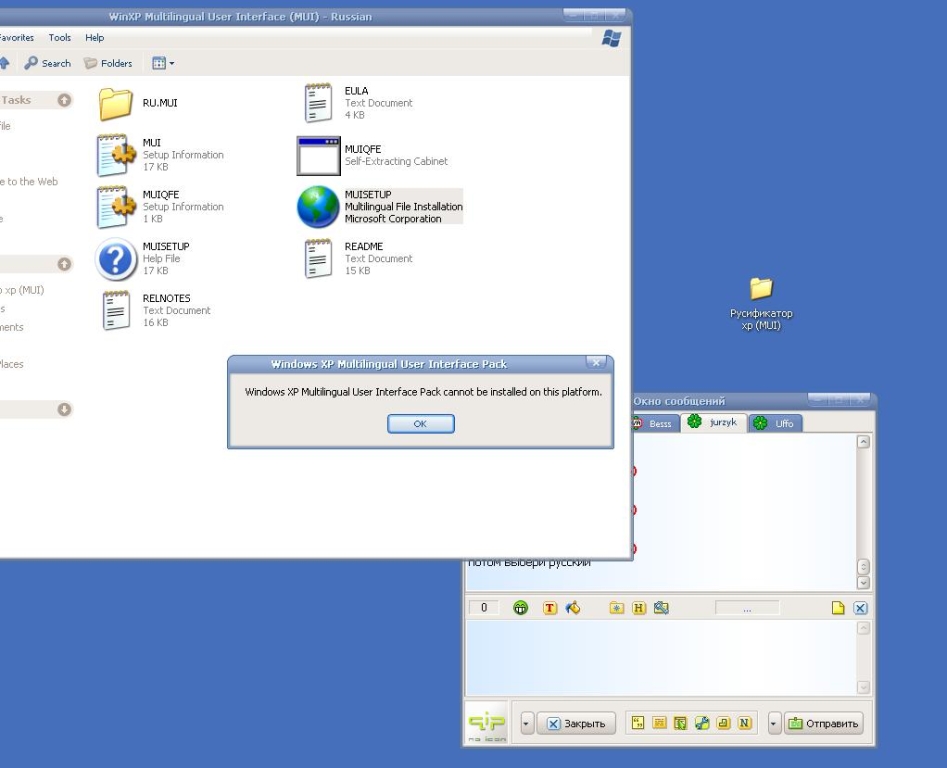Click the MUISETUP 'Multilingual File Installation' label

(x=403, y=206)
